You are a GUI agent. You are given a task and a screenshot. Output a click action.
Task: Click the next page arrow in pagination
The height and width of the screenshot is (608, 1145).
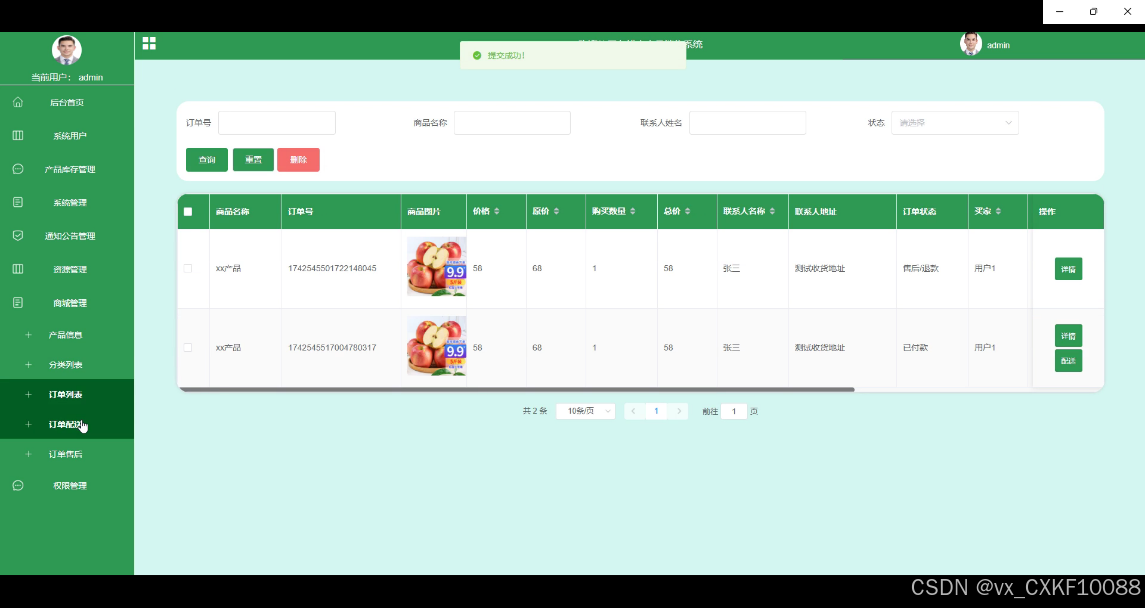680,411
